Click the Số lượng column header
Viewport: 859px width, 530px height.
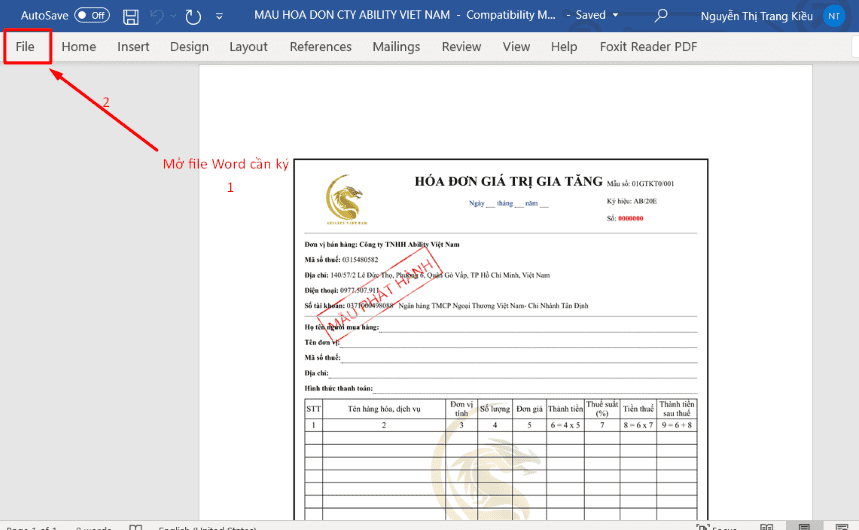click(495, 409)
